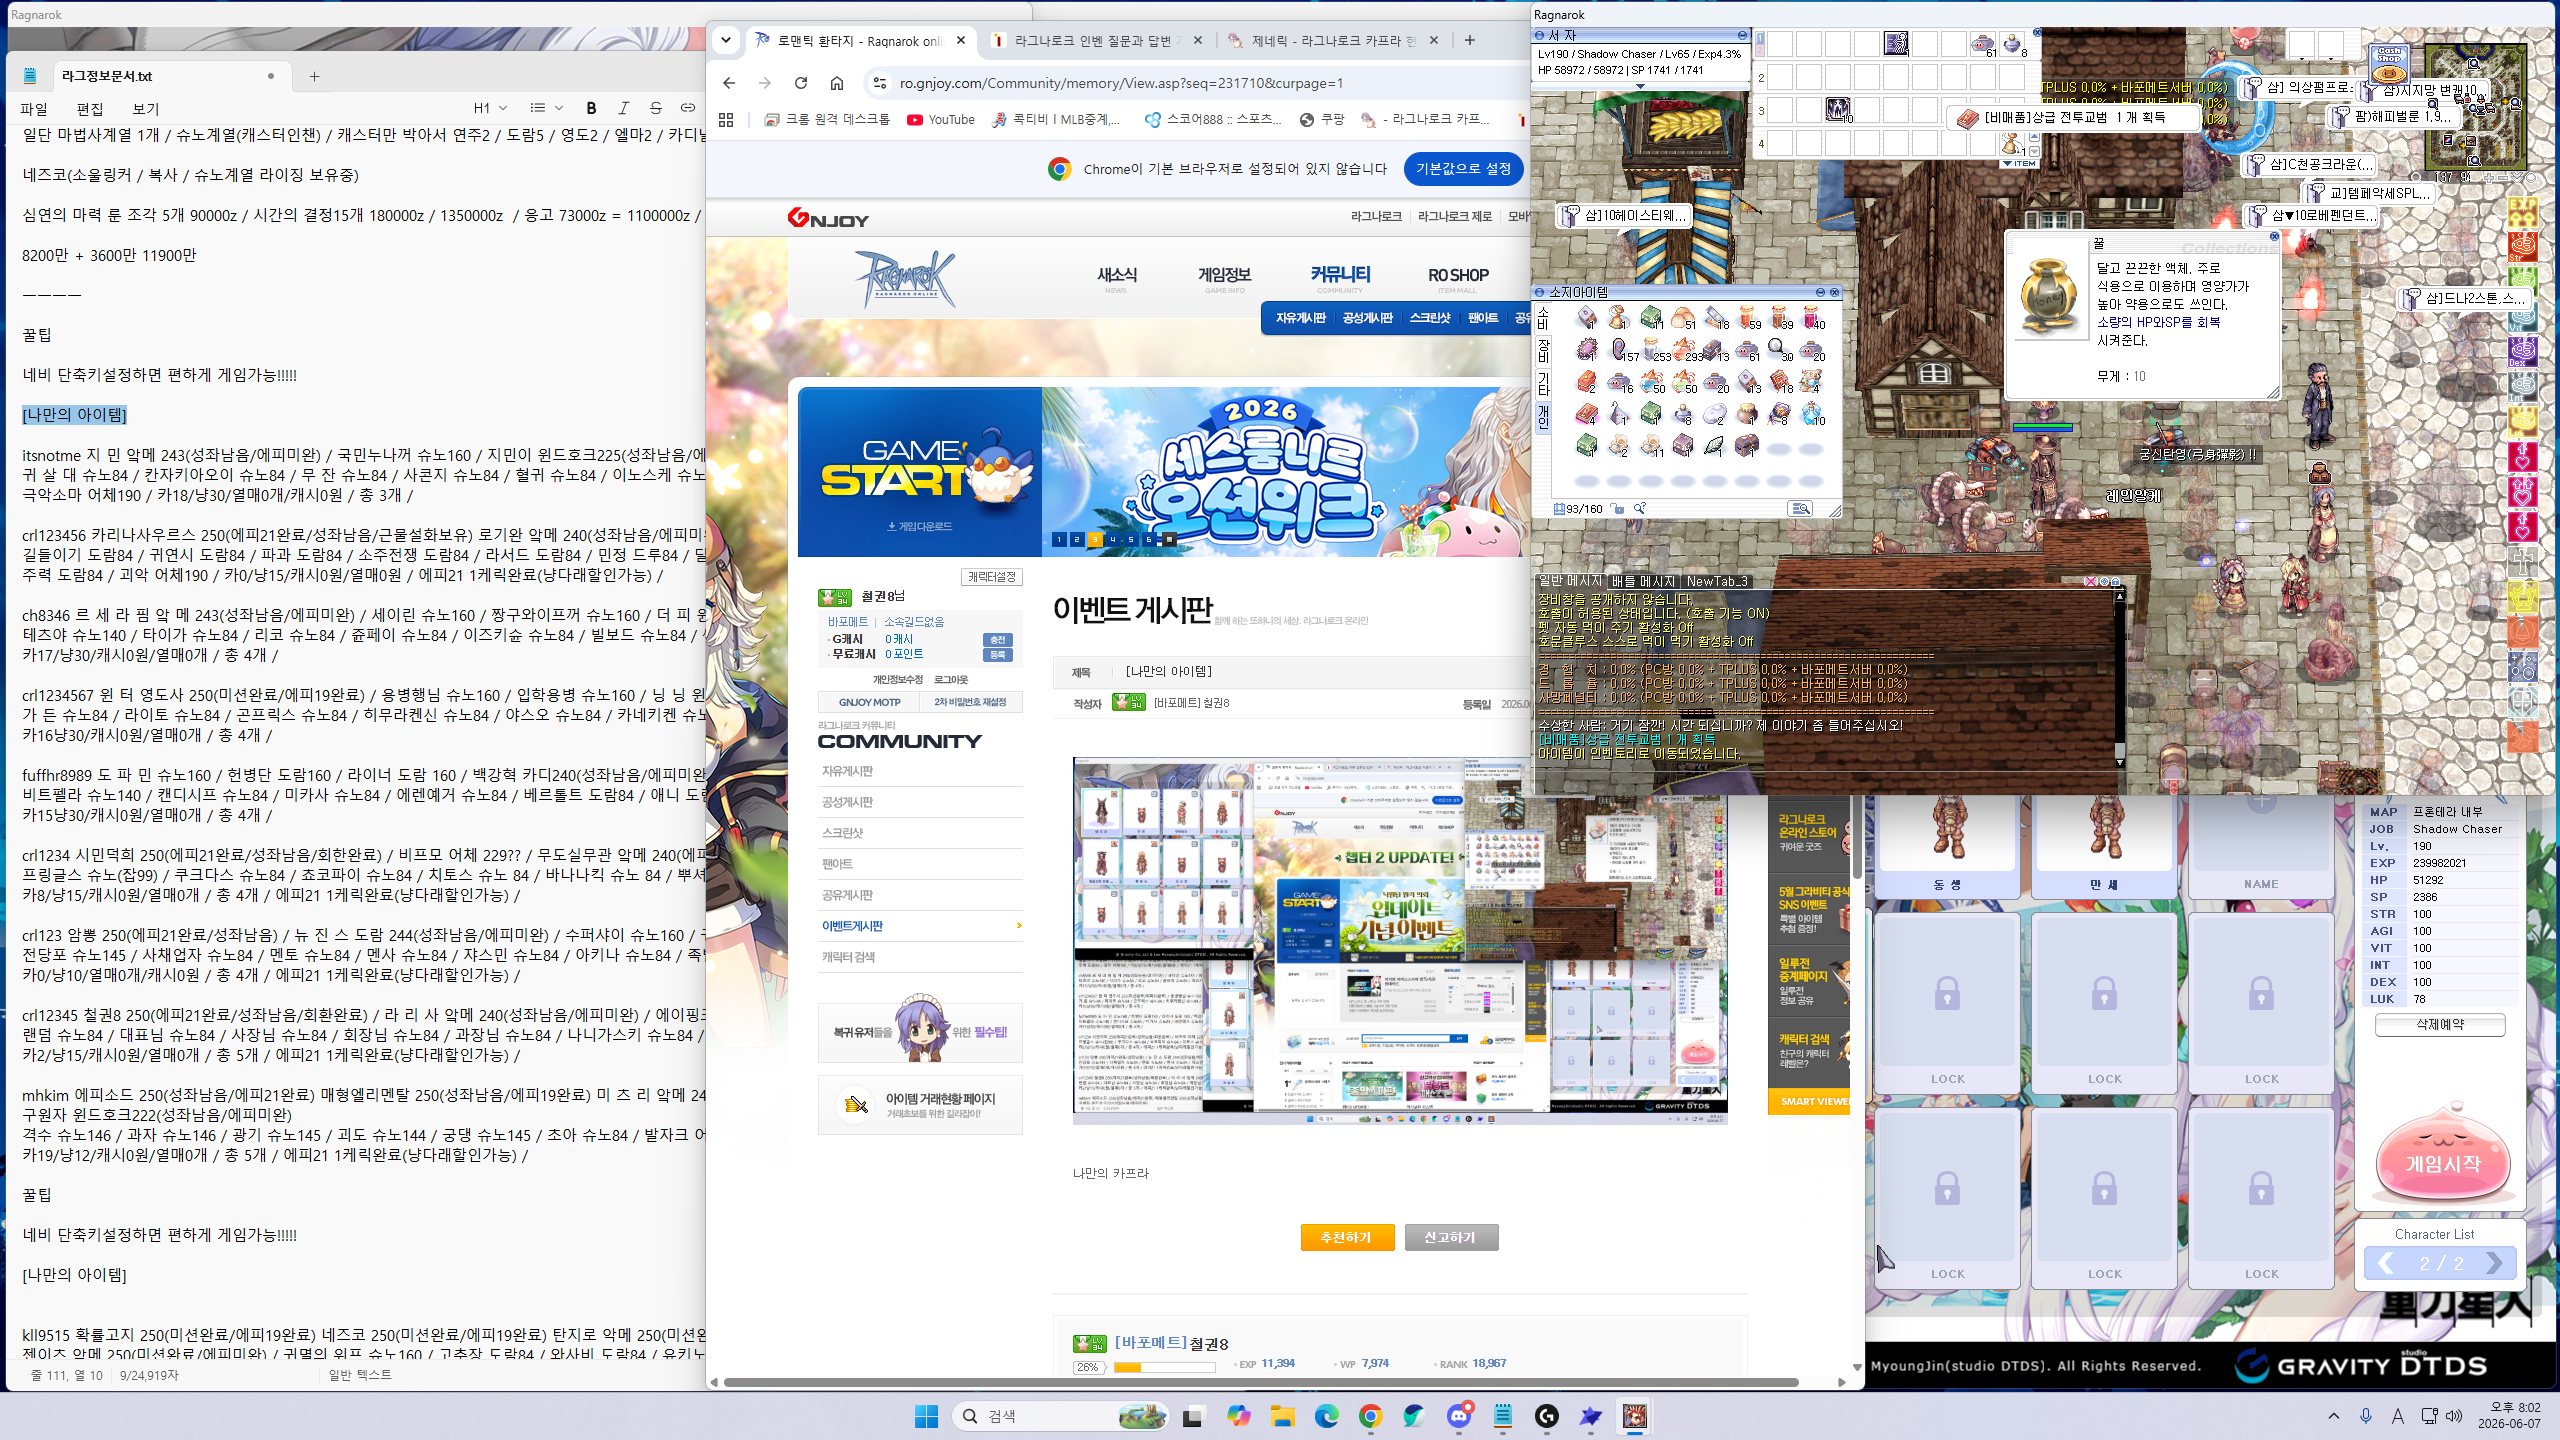The image size is (2560, 1440).
Task: Open Chrome tab search dropdown
Action: point(726,40)
